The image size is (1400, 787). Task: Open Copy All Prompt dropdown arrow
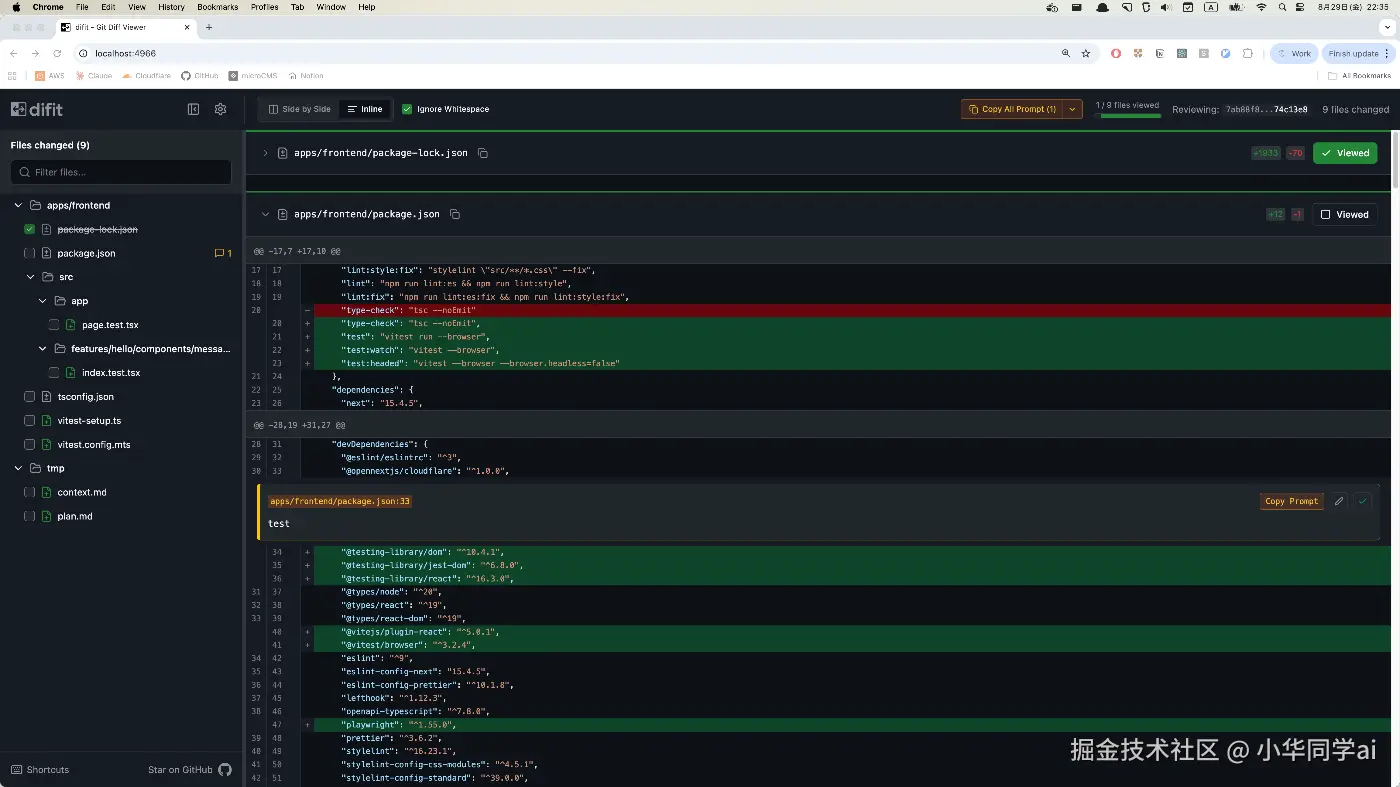[x=1073, y=109]
